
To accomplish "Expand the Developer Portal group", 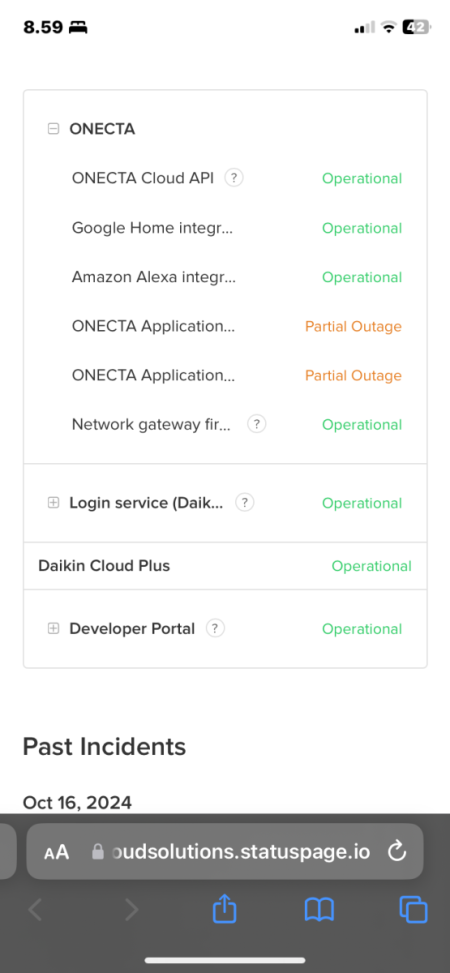I will (53, 629).
